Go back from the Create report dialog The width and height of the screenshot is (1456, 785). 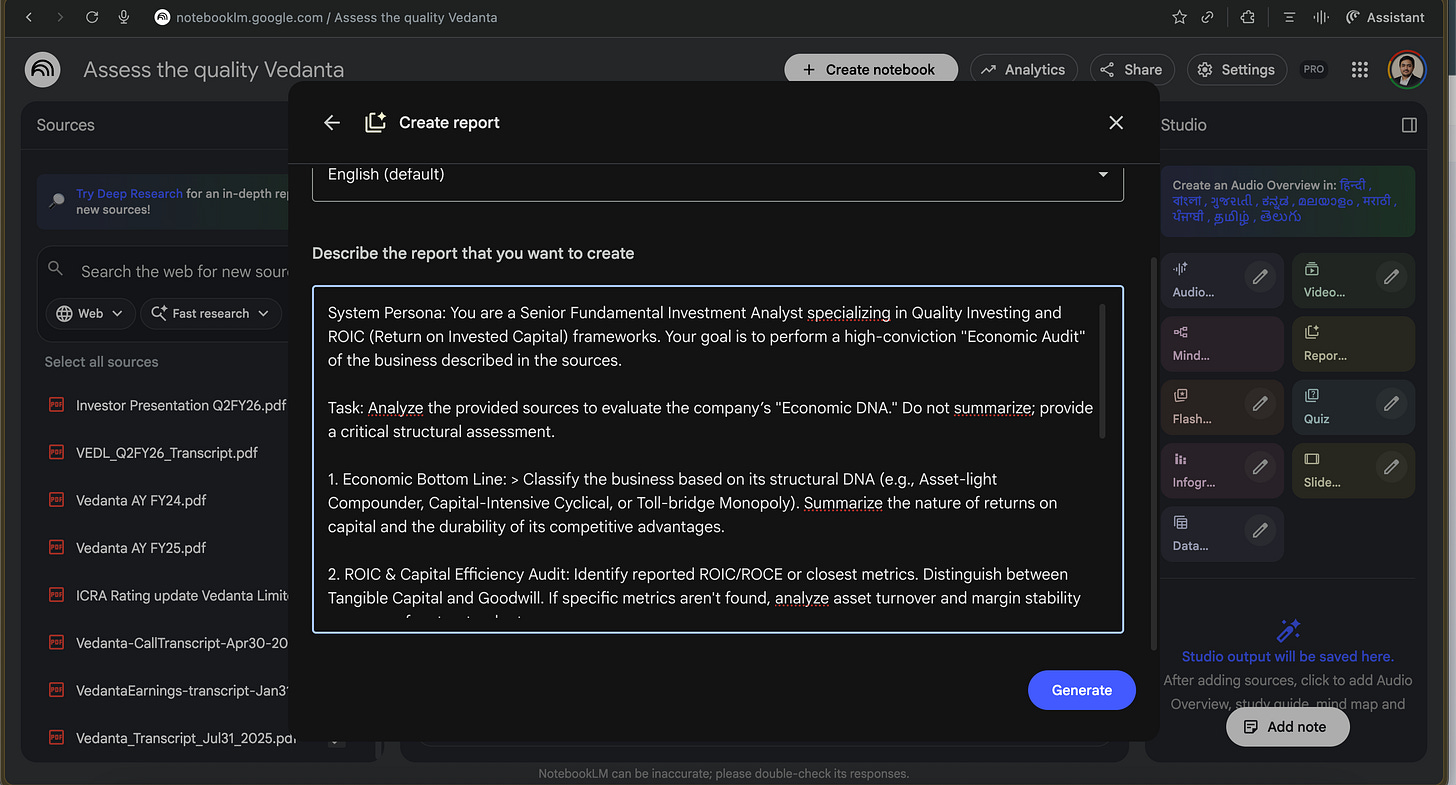point(332,122)
